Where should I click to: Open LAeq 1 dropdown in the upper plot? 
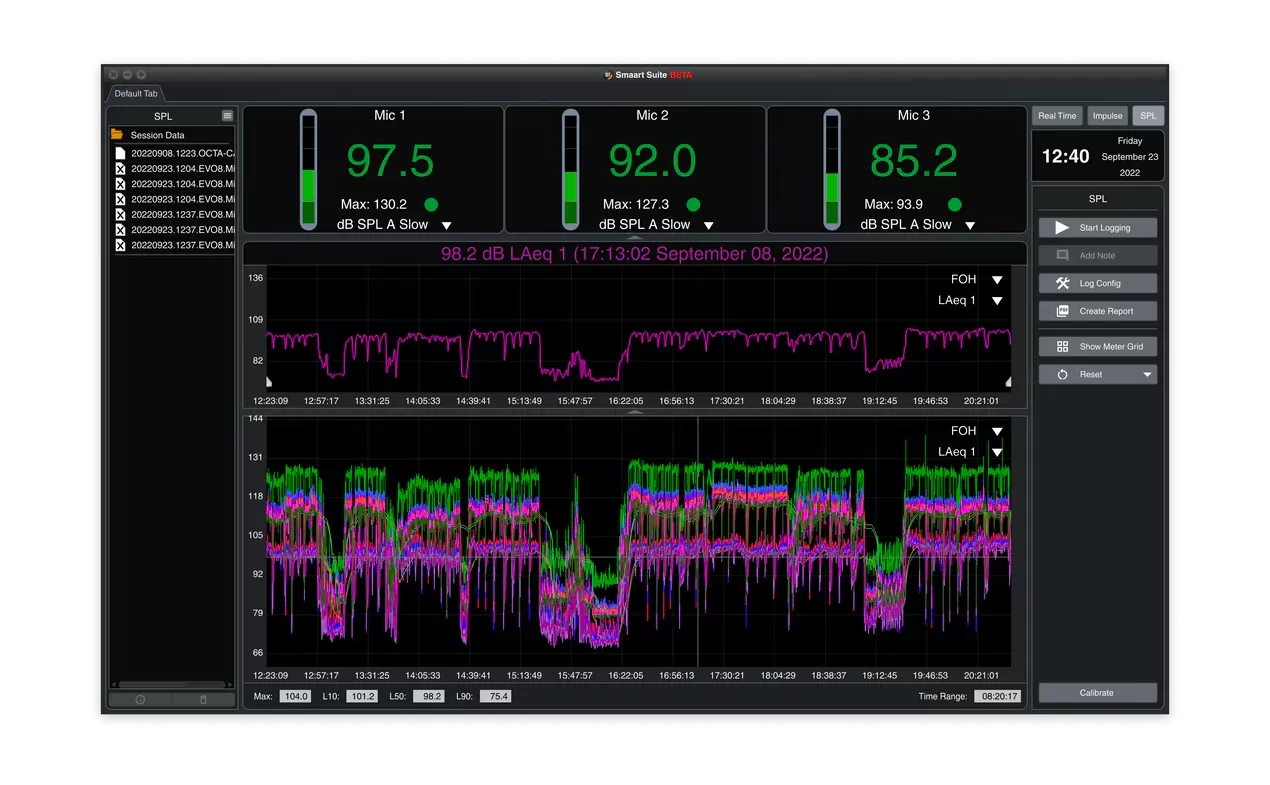click(x=997, y=301)
